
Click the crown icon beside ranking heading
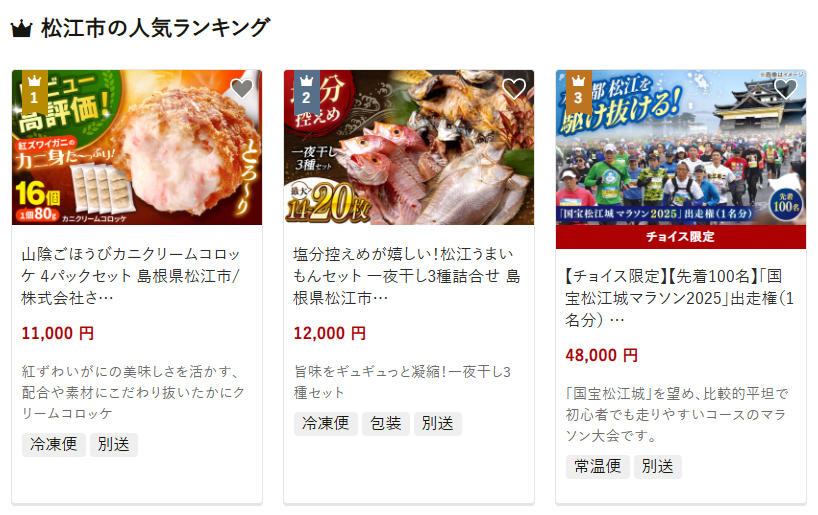pyautogui.click(x=21, y=29)
